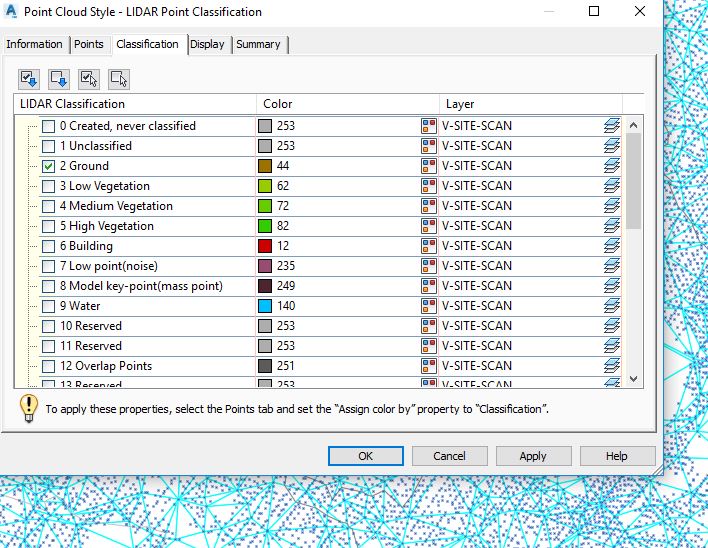The width and height of the screenshot is (708, 548).
Task: Click the High Vegetation green swatch 82
Action: [265, 226]
